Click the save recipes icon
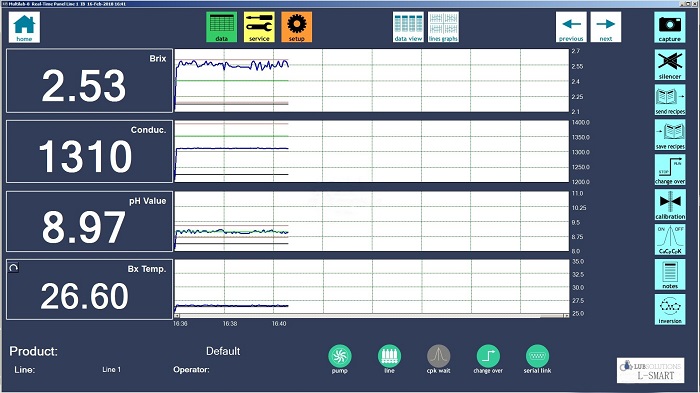 (670, 134)
